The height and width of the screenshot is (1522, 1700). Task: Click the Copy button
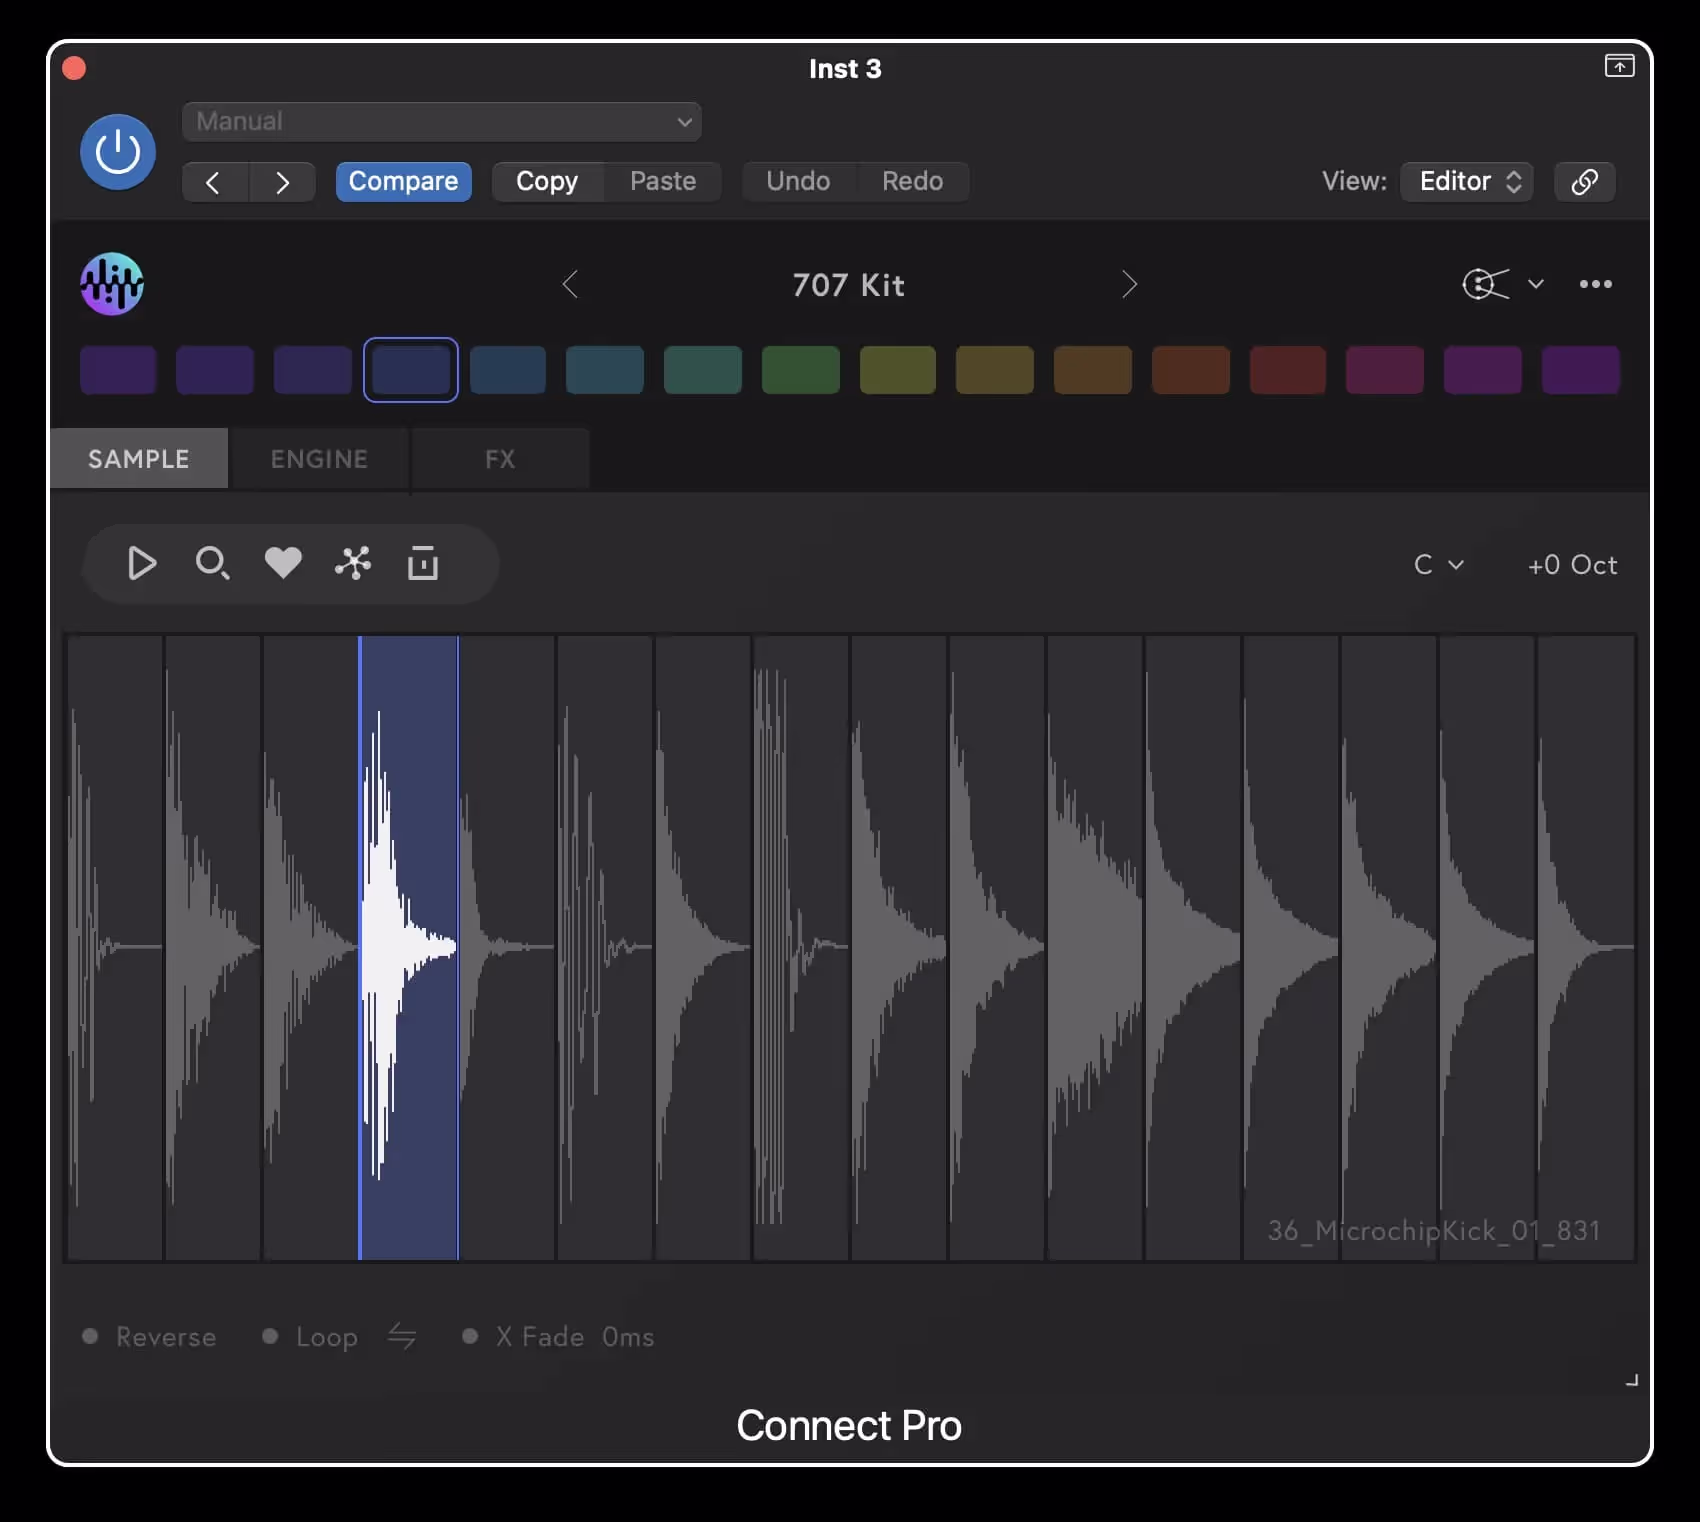(x=547, y=181)
